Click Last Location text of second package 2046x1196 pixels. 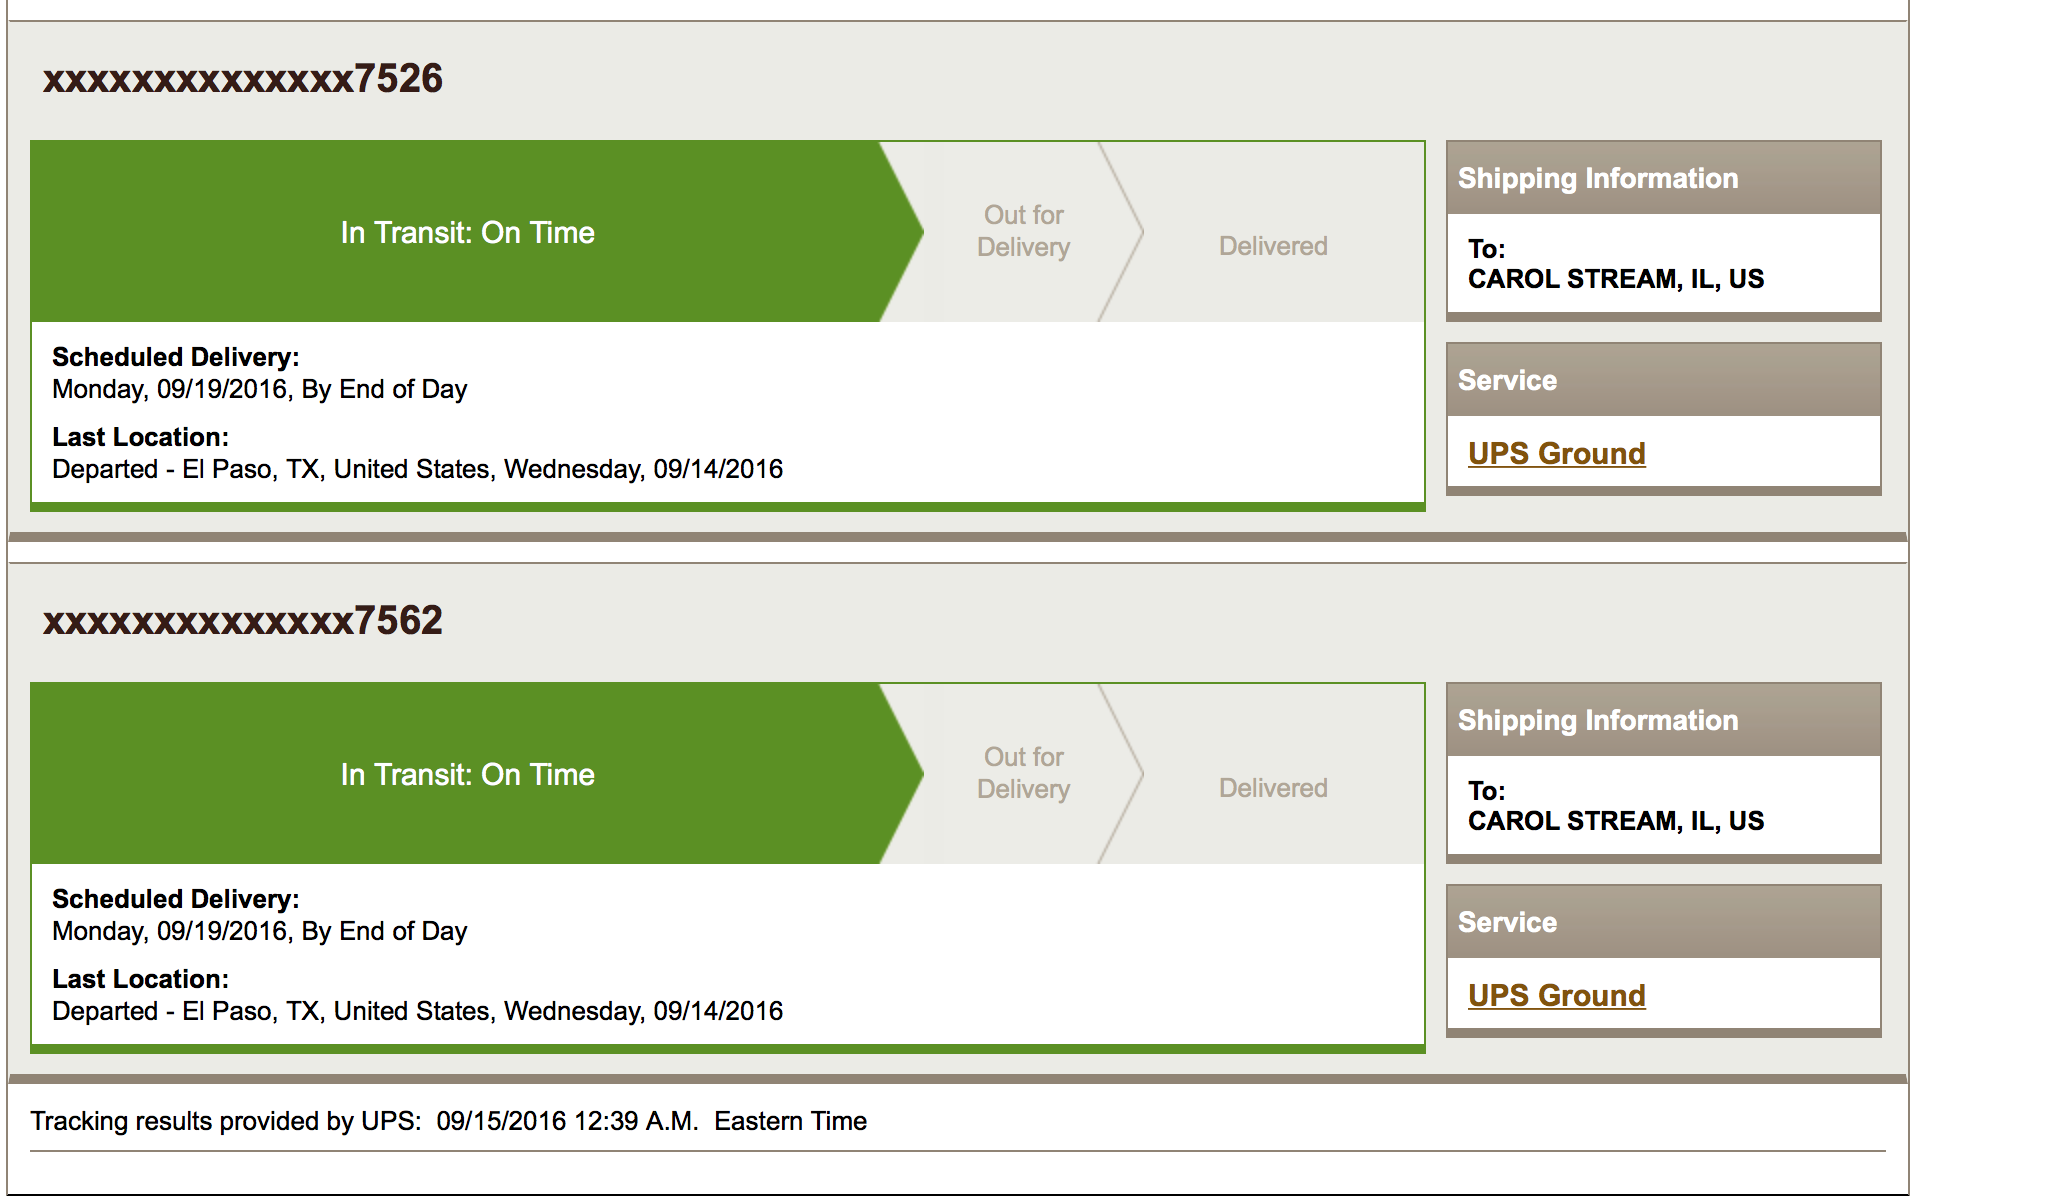(x=417, y=1011)
